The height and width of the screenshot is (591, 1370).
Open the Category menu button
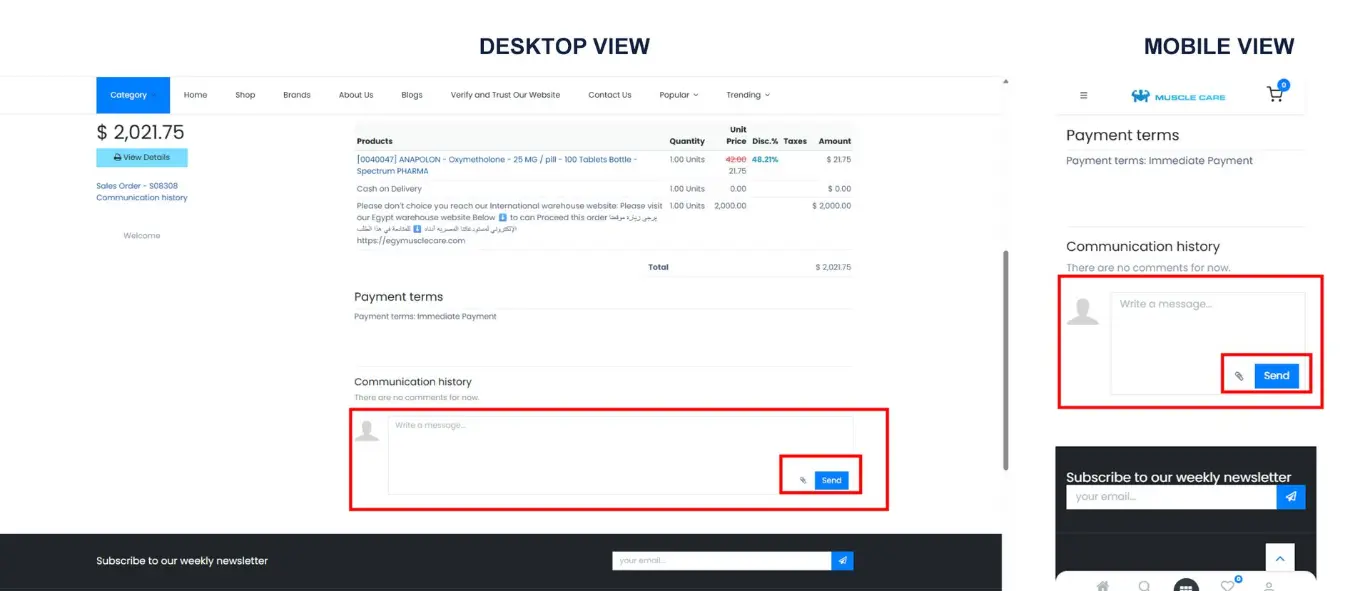(129, 95)
